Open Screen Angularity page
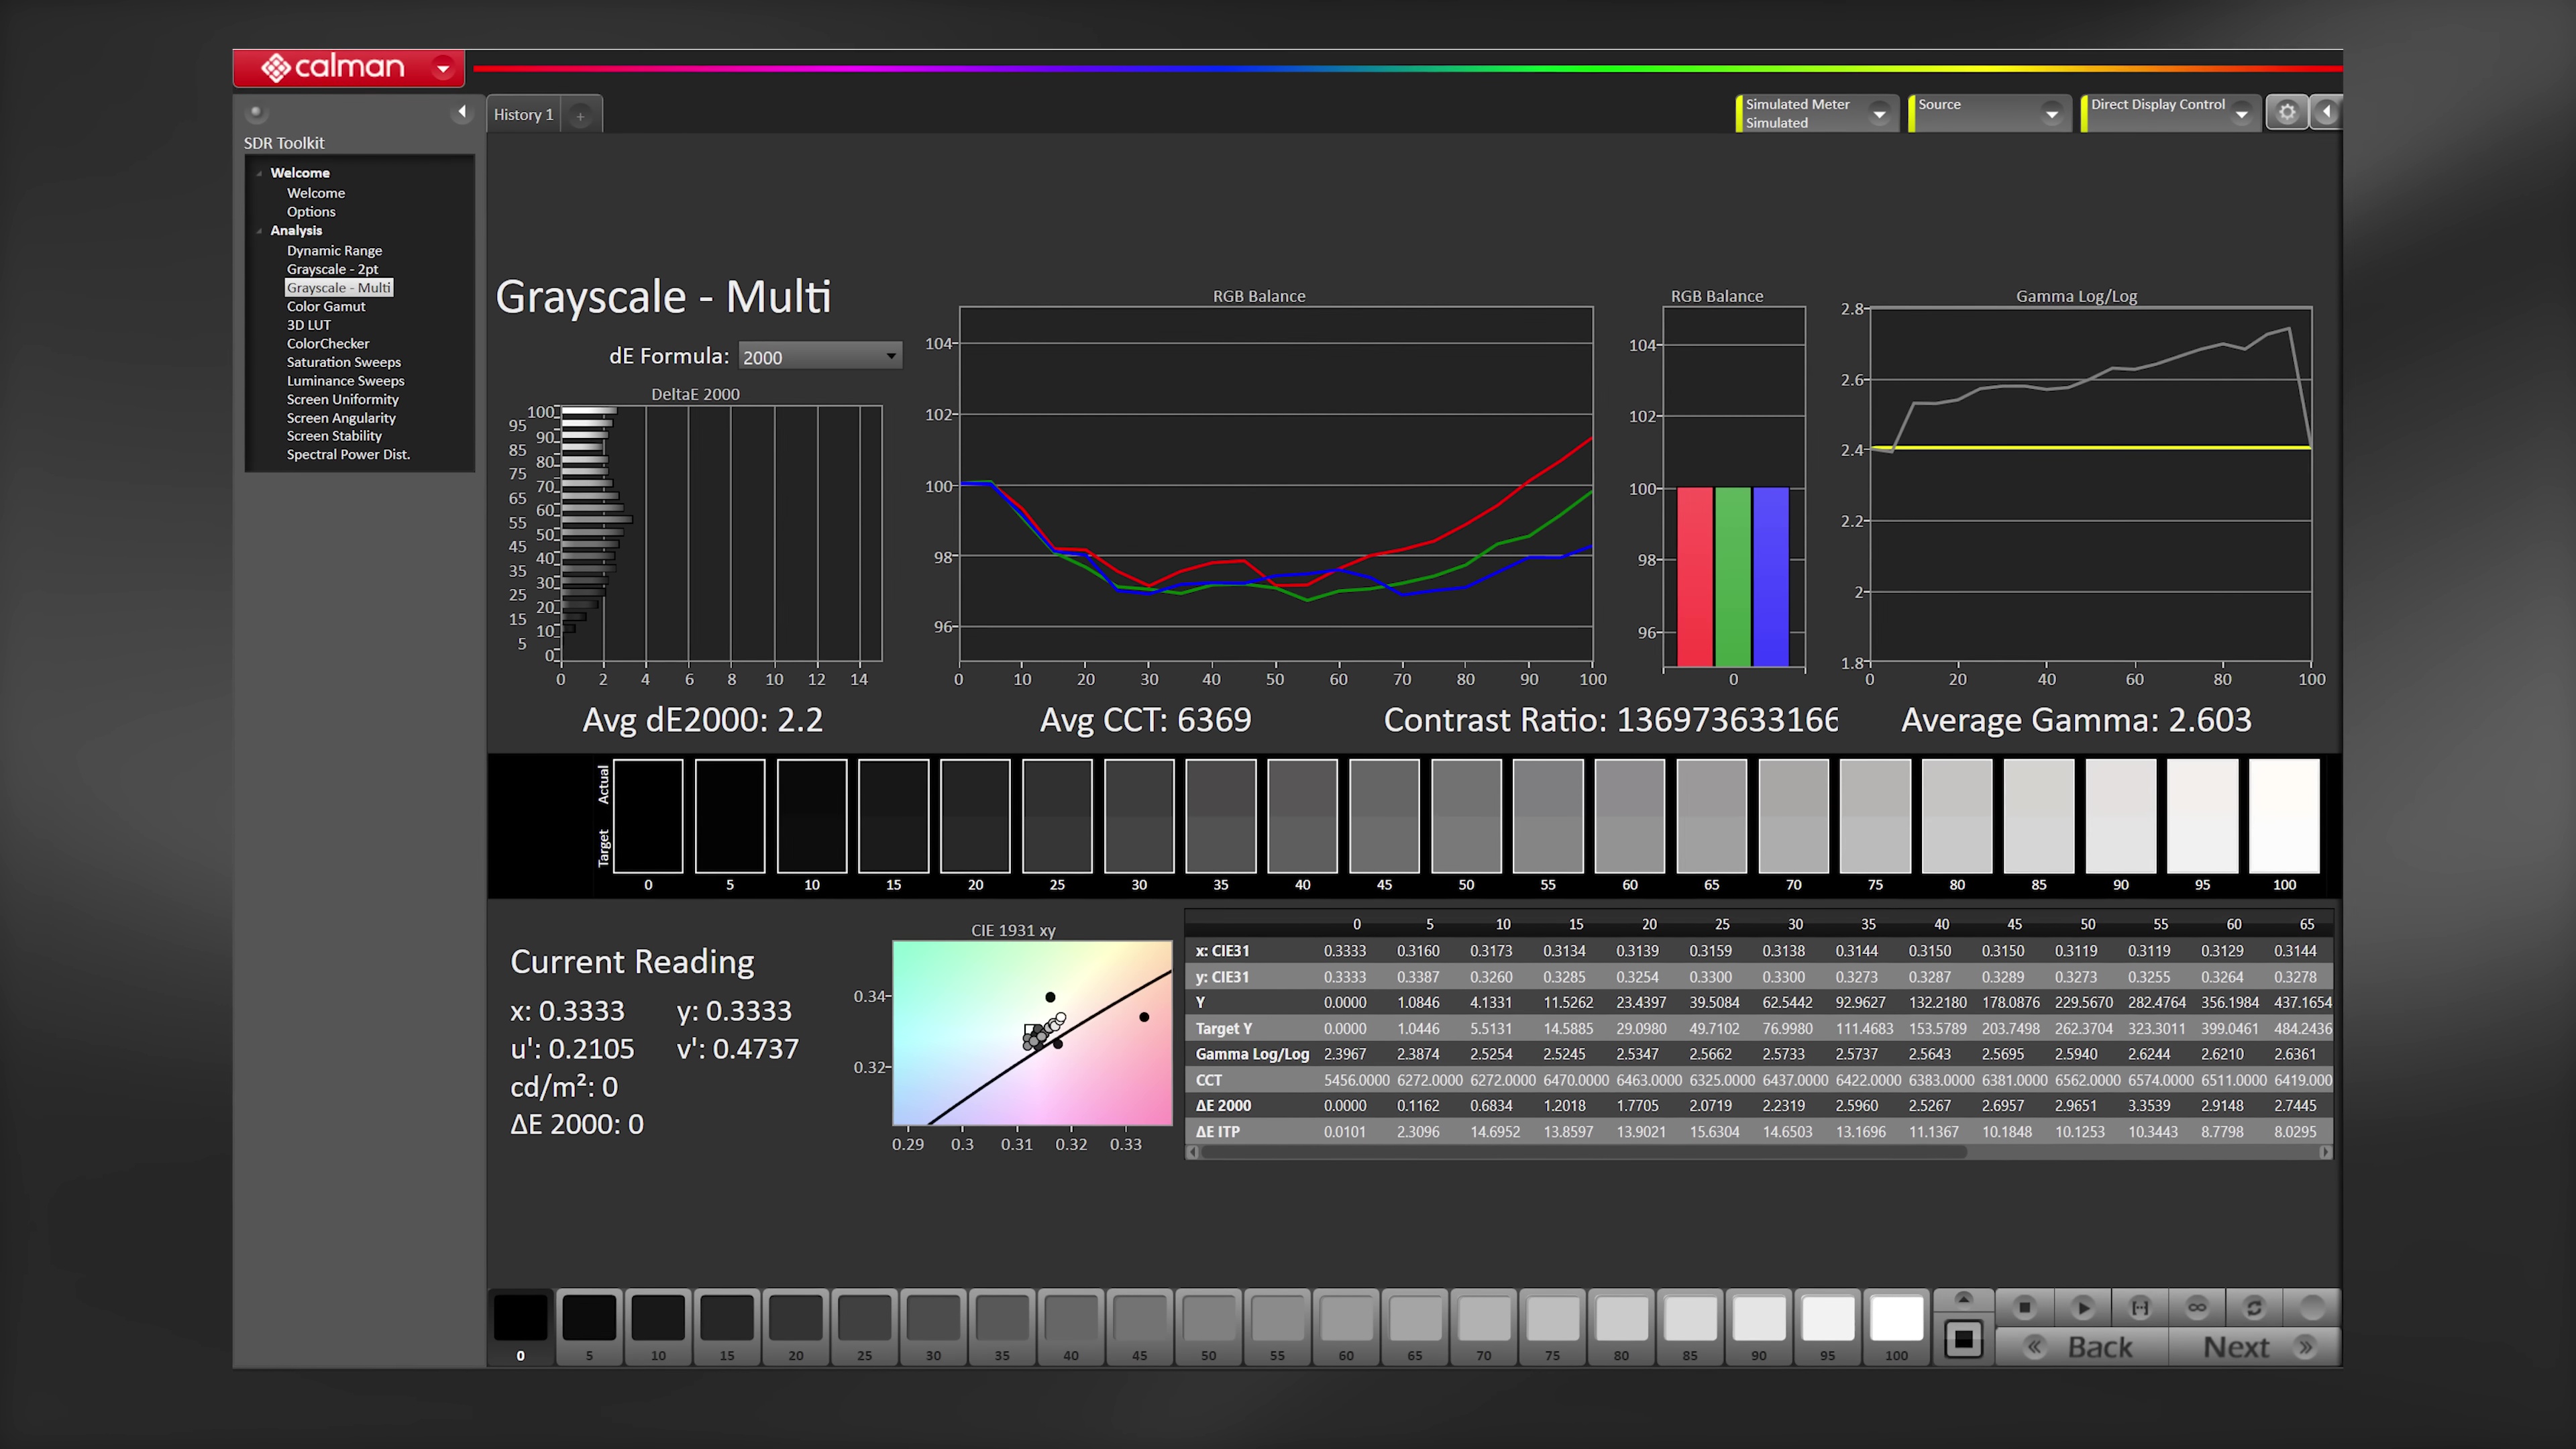This screenshot has width=2576, height=1449. pyautogui.click(x=341, y=418)
